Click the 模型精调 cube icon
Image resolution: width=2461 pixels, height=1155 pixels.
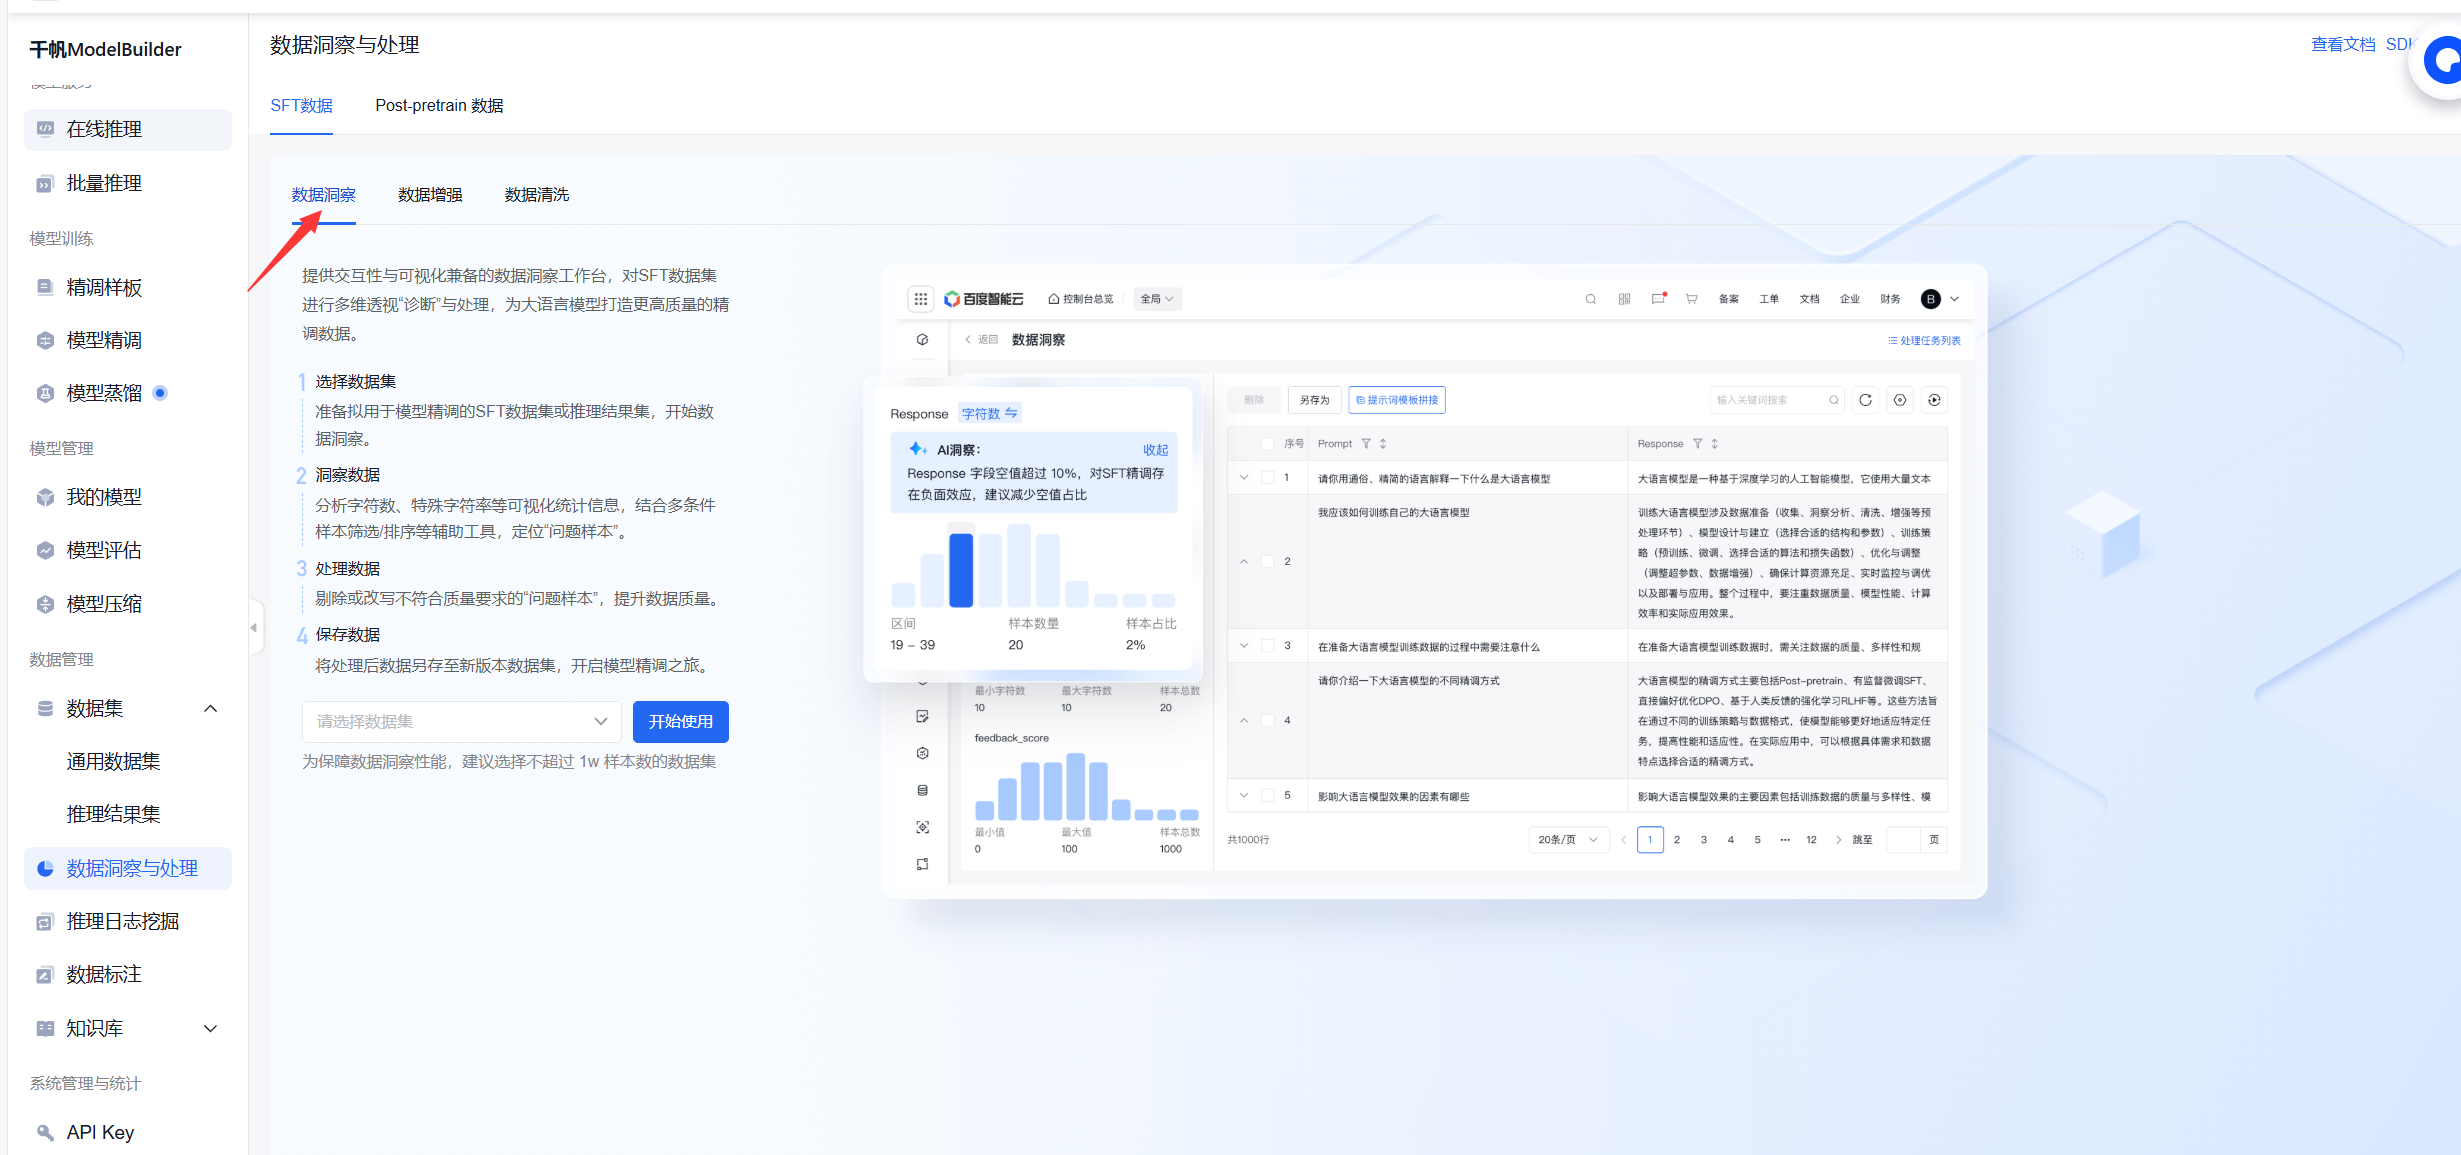click(x=45, y=341)
